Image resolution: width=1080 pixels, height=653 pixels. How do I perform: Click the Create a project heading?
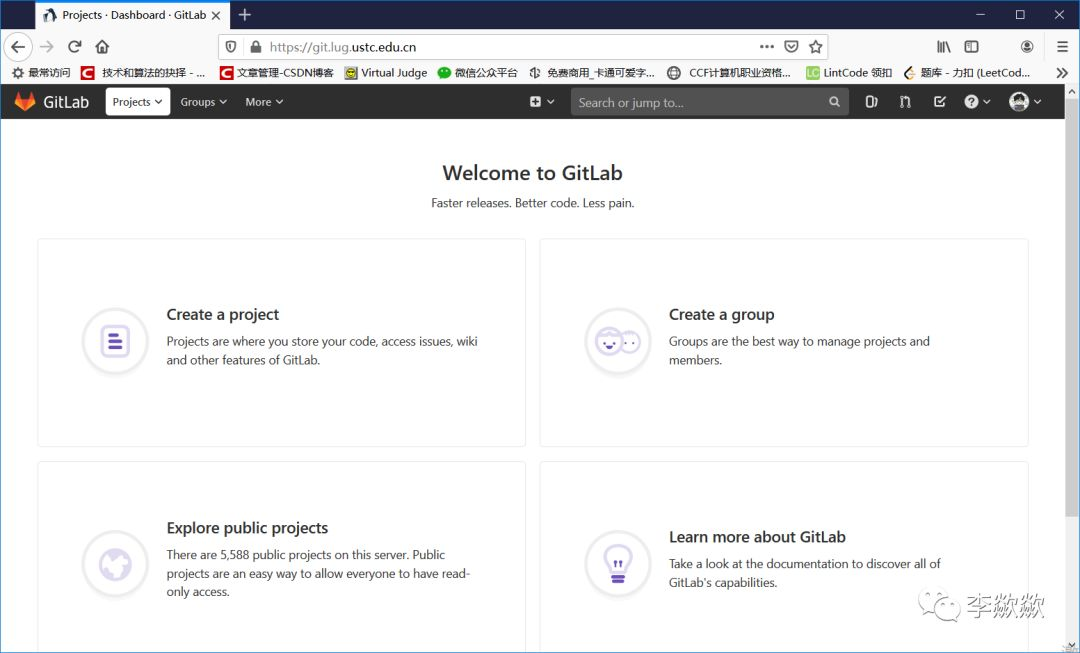point(222,315)
